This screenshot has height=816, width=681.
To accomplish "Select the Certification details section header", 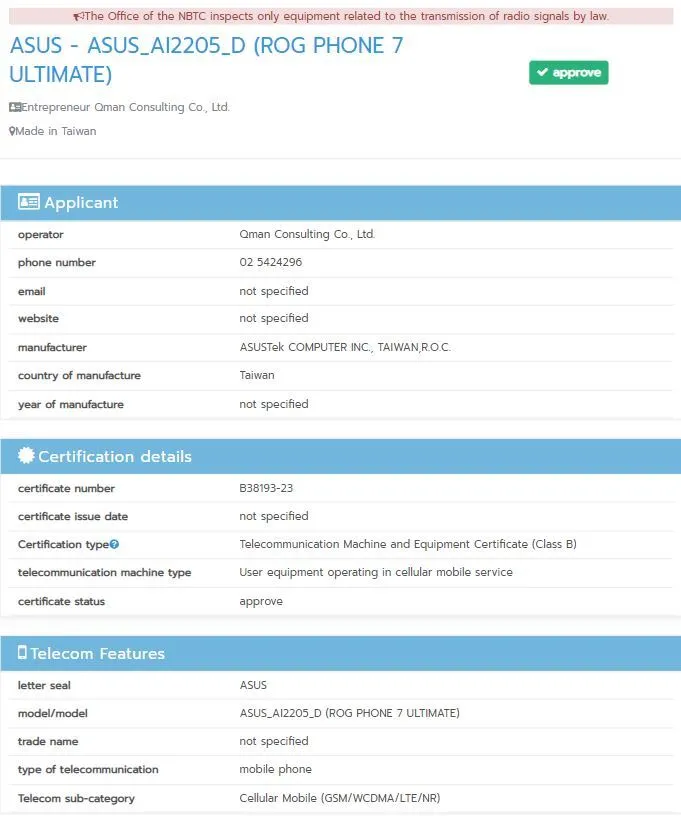I will click(341, 456).
